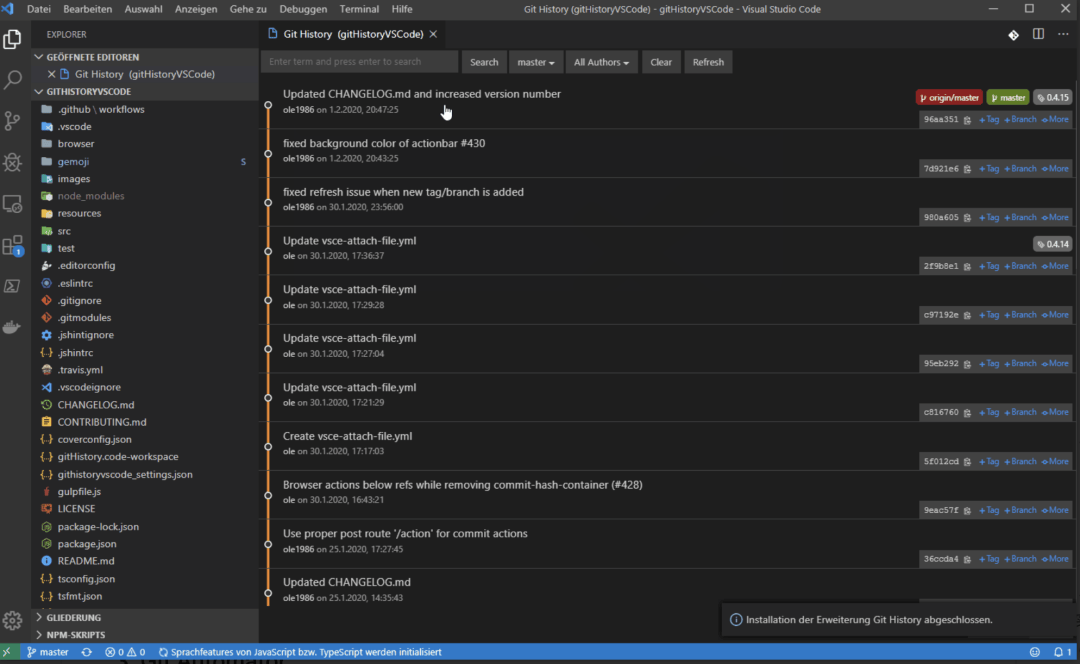The height and width of the screenshot is (664, 1080).
Task: Open package.json file
Action: (x=87, y=543)
